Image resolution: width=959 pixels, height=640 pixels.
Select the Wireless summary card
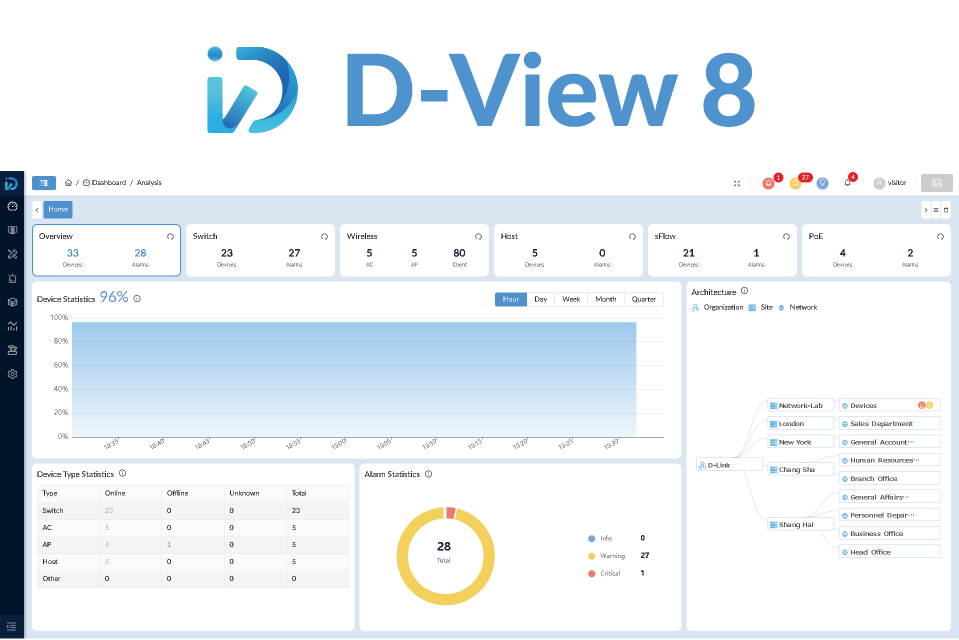click(x=414, y=250)
